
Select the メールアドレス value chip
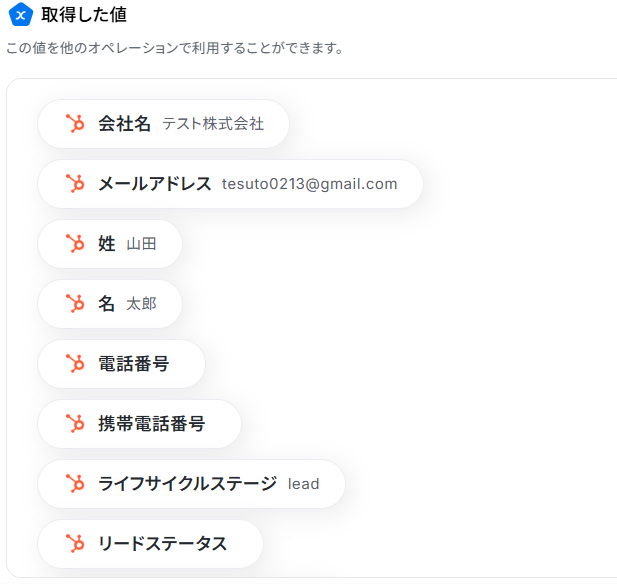[x=230, y=184]
